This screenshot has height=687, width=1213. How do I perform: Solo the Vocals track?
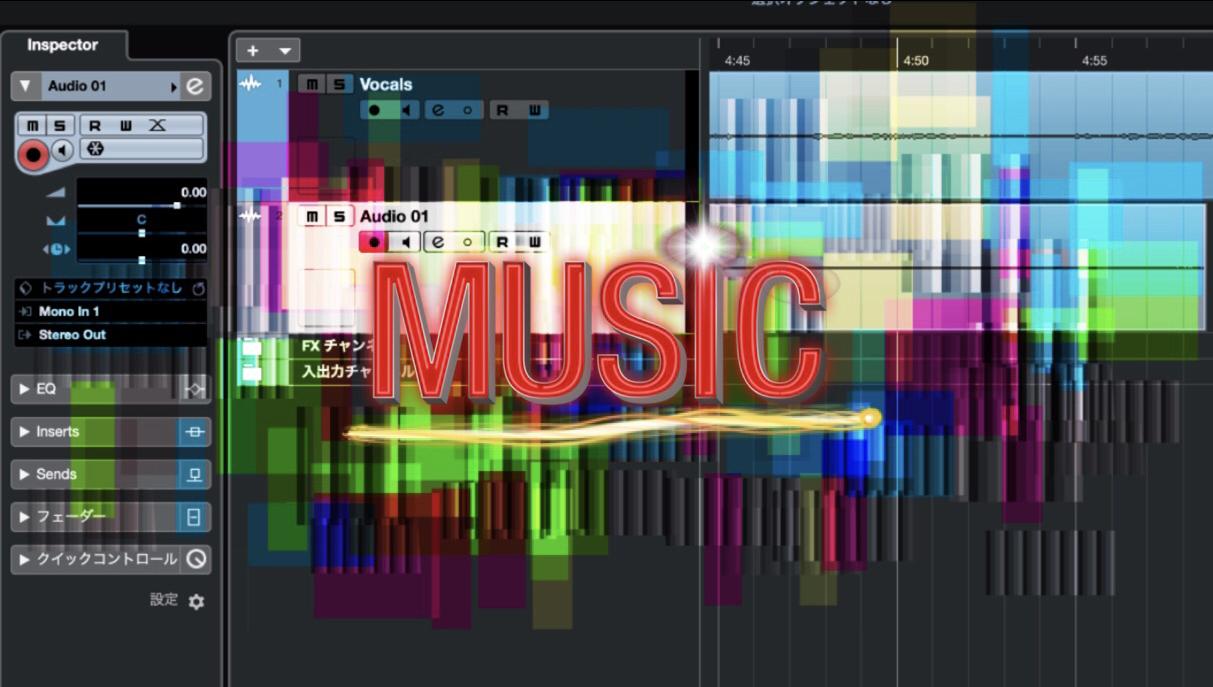tap(340, 84)
